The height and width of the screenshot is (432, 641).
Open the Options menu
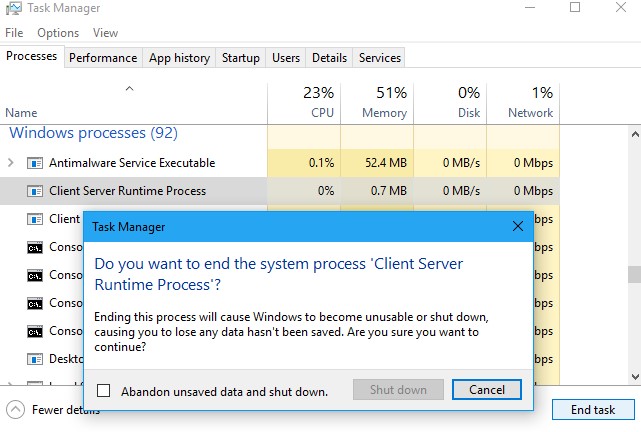point(58,33)
